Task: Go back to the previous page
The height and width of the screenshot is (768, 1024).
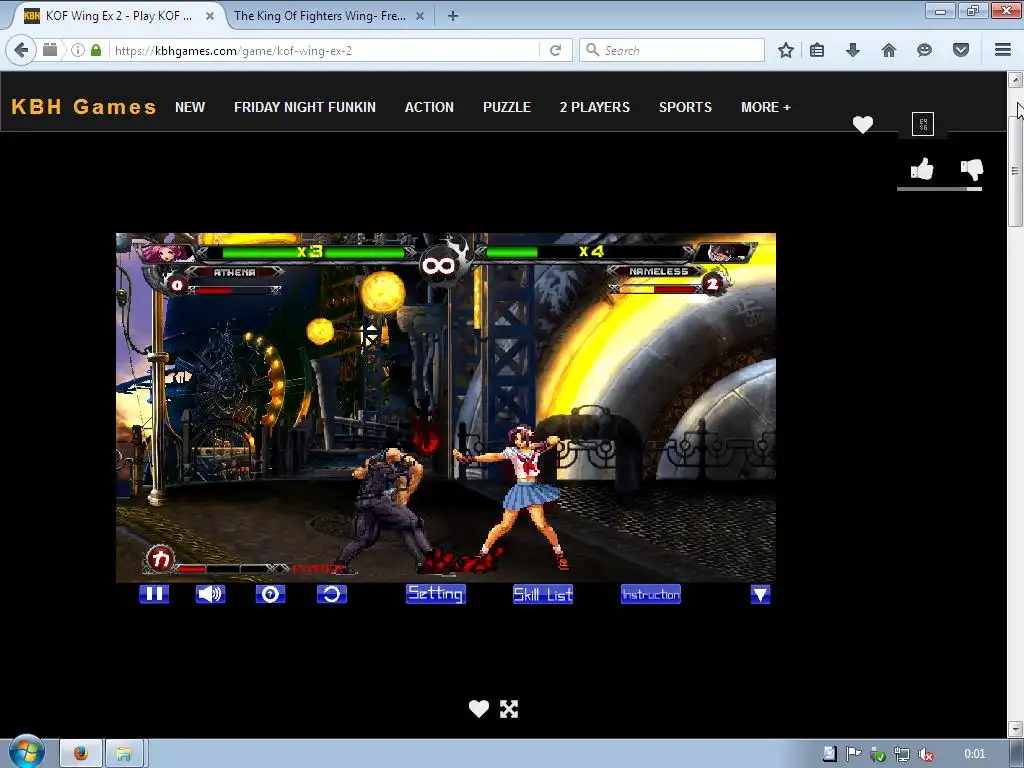Action: (x=22, y=50)
